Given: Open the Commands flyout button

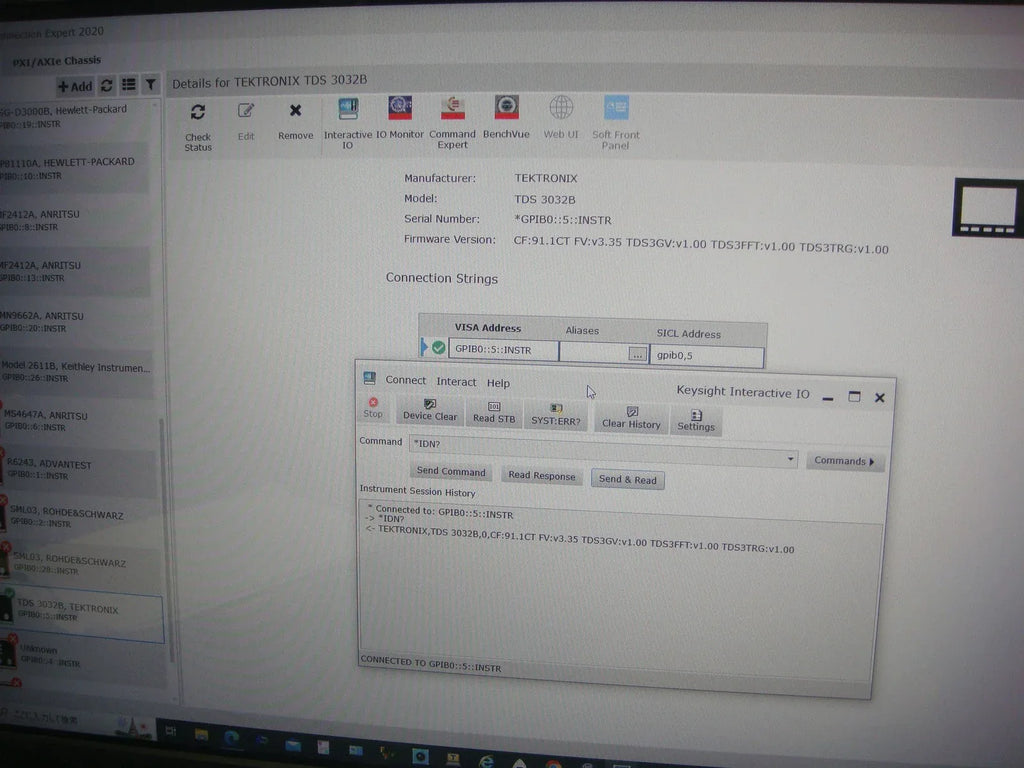Looking at the screenshot, I should click(844, 461).
